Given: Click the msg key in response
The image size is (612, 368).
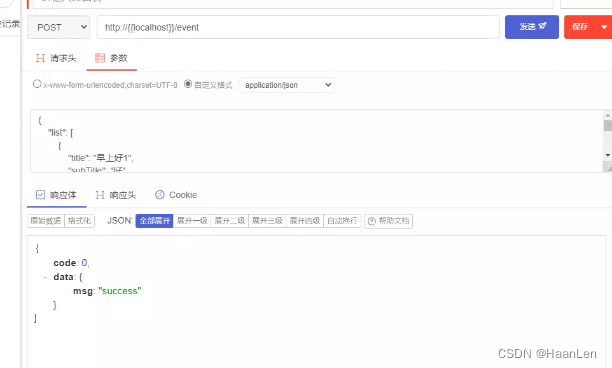Looking at the screenshot, I should (x=83, y=291).
